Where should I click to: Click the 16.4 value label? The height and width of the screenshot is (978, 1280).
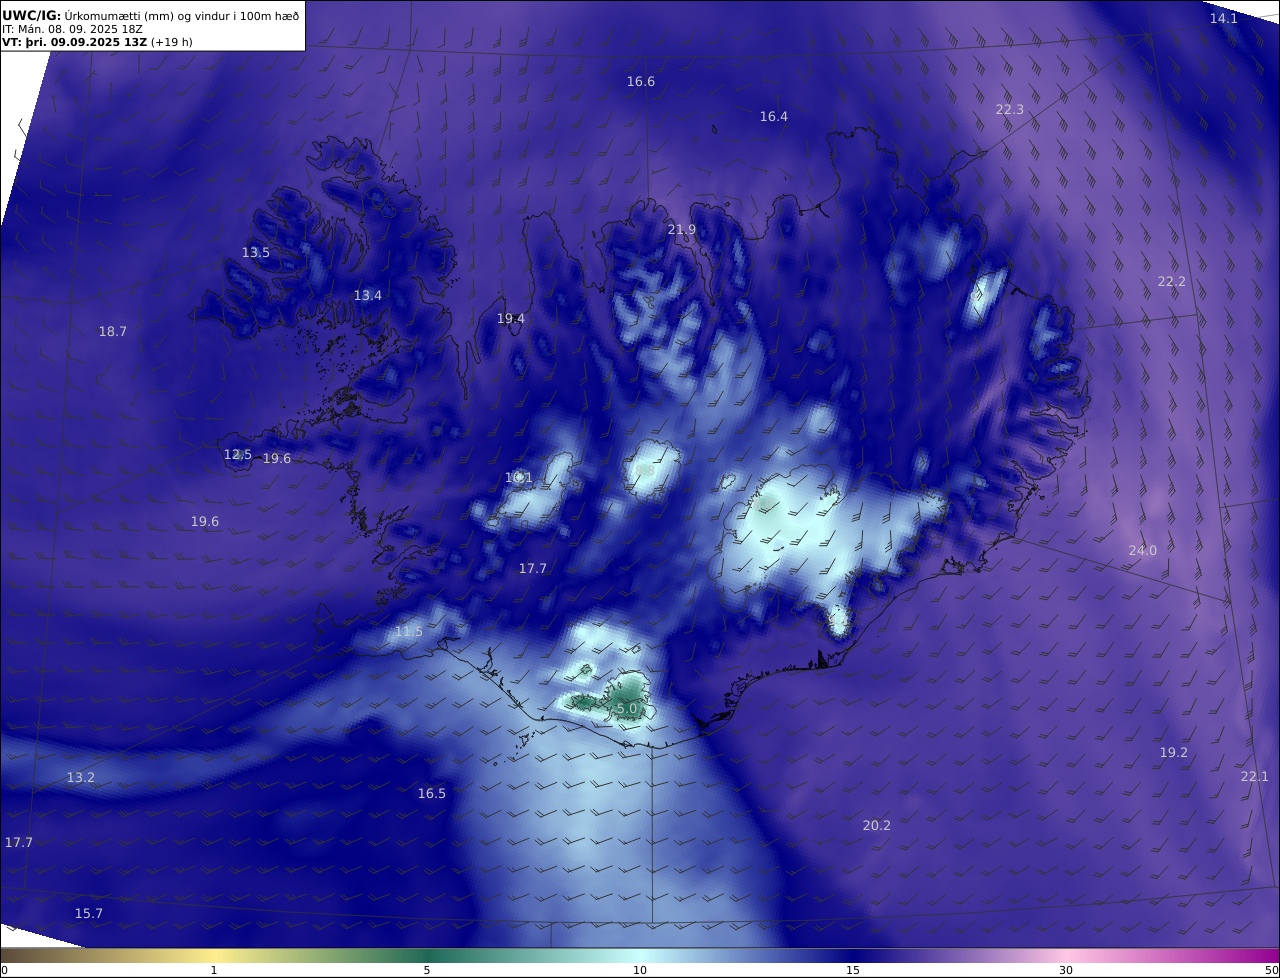[774, 117]
